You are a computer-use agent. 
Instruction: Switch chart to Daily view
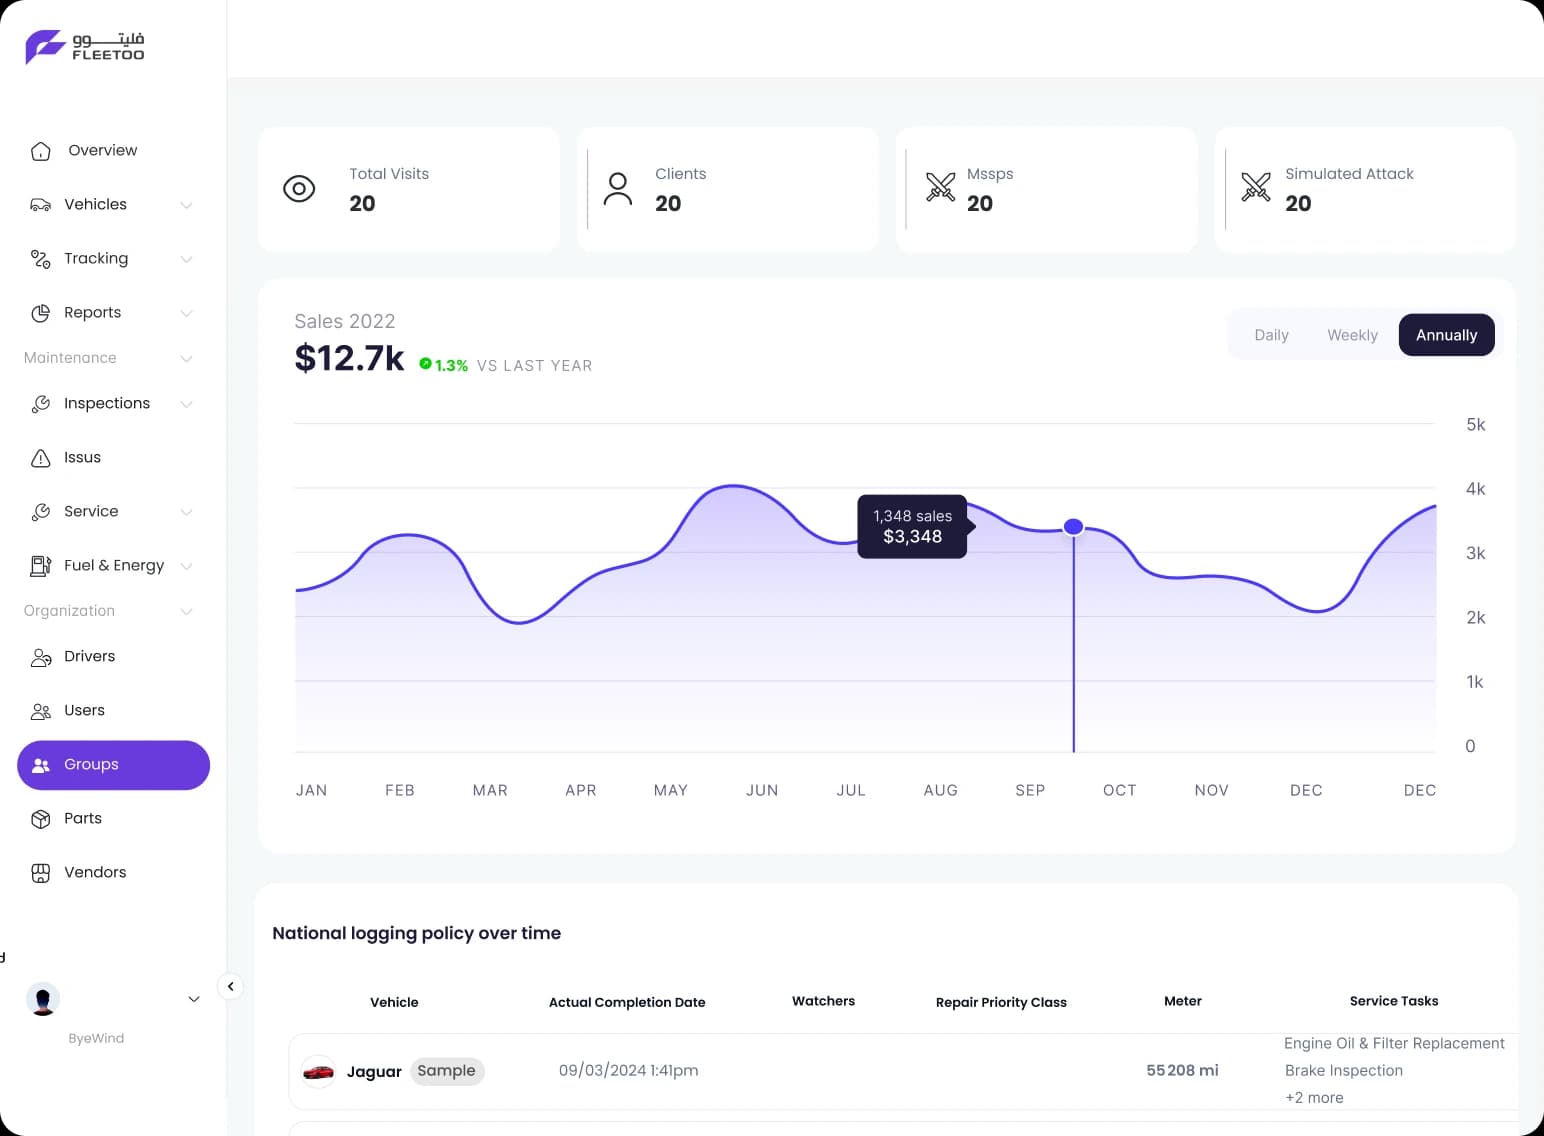point(1271,335)
